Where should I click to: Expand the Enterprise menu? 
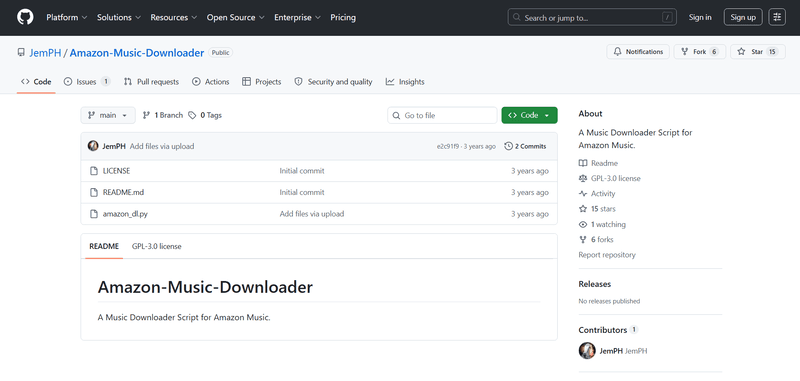(x=297, y=17)
